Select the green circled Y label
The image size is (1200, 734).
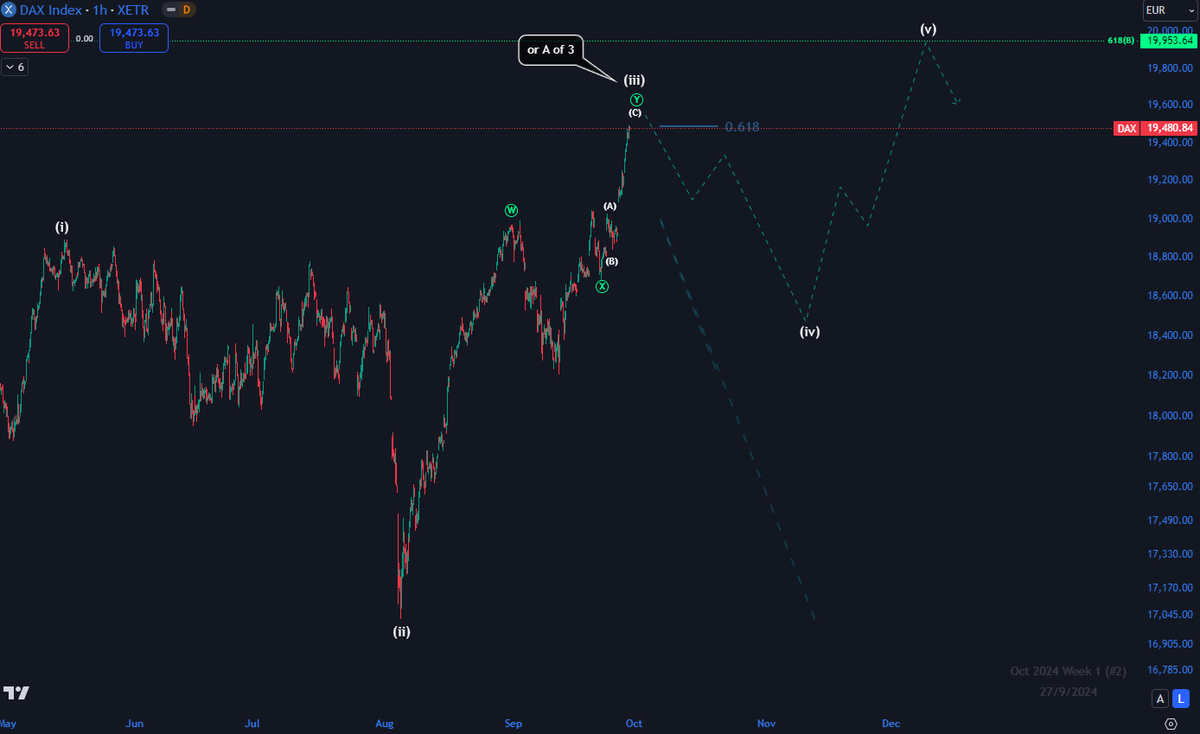point(636,99)
